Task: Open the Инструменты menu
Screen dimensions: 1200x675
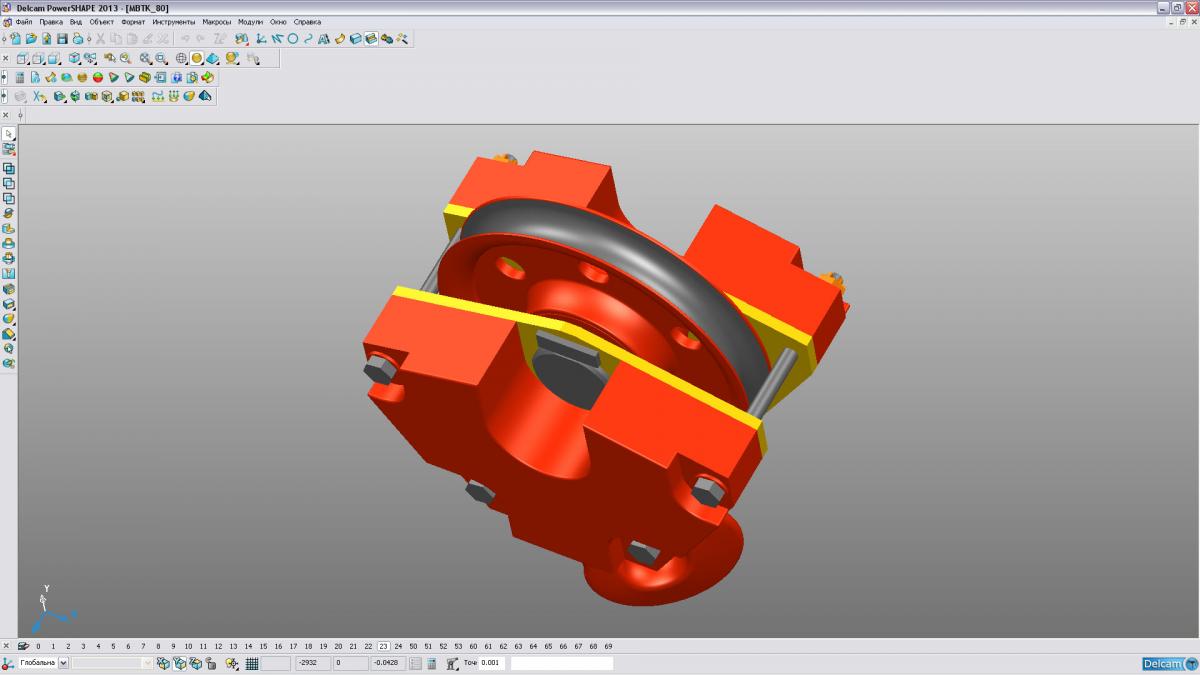Action: point(175,21)
